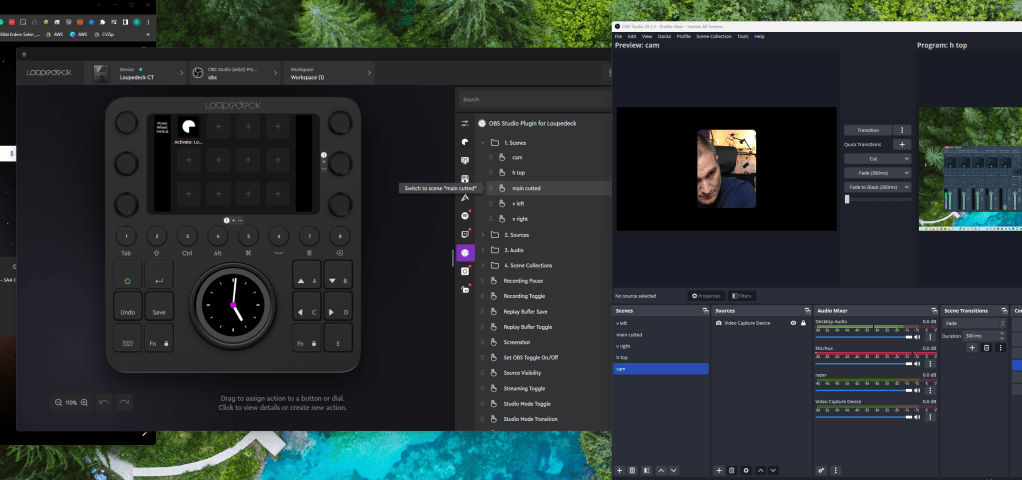Click the Properties button in OBS
This screenshot has width=1022, height=480.
[x=707, y=296]
